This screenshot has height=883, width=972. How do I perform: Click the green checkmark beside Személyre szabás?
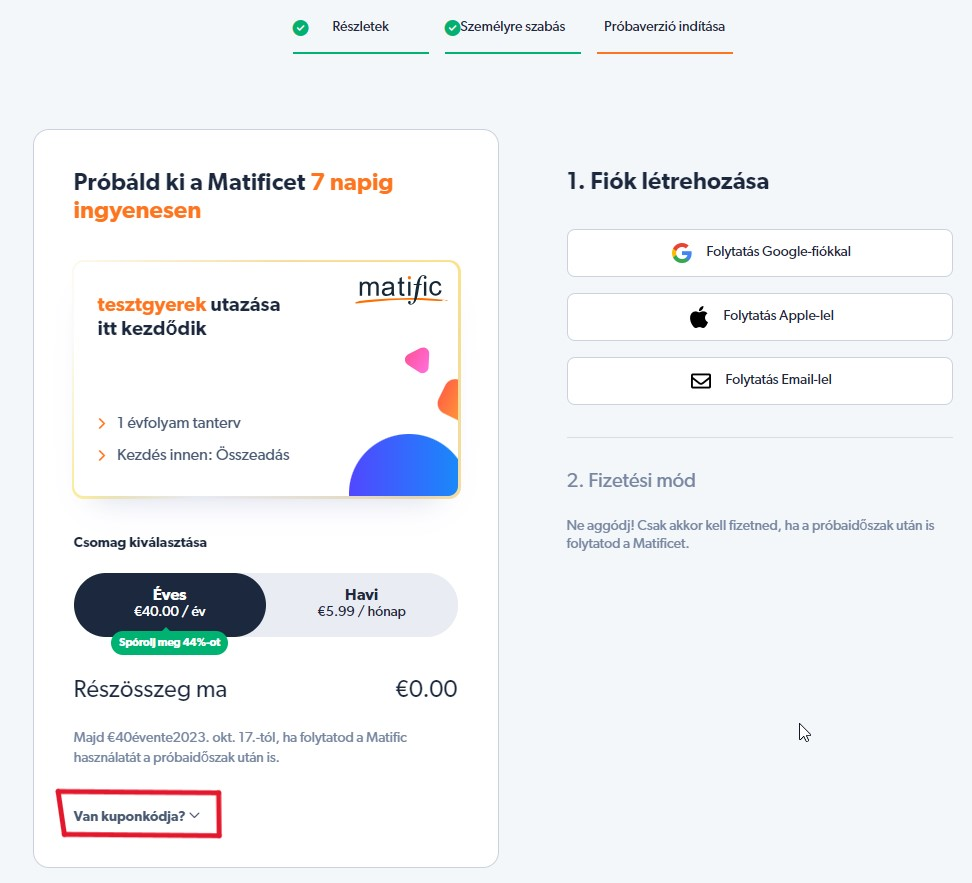pyautogui.click(x=453, y=28)
